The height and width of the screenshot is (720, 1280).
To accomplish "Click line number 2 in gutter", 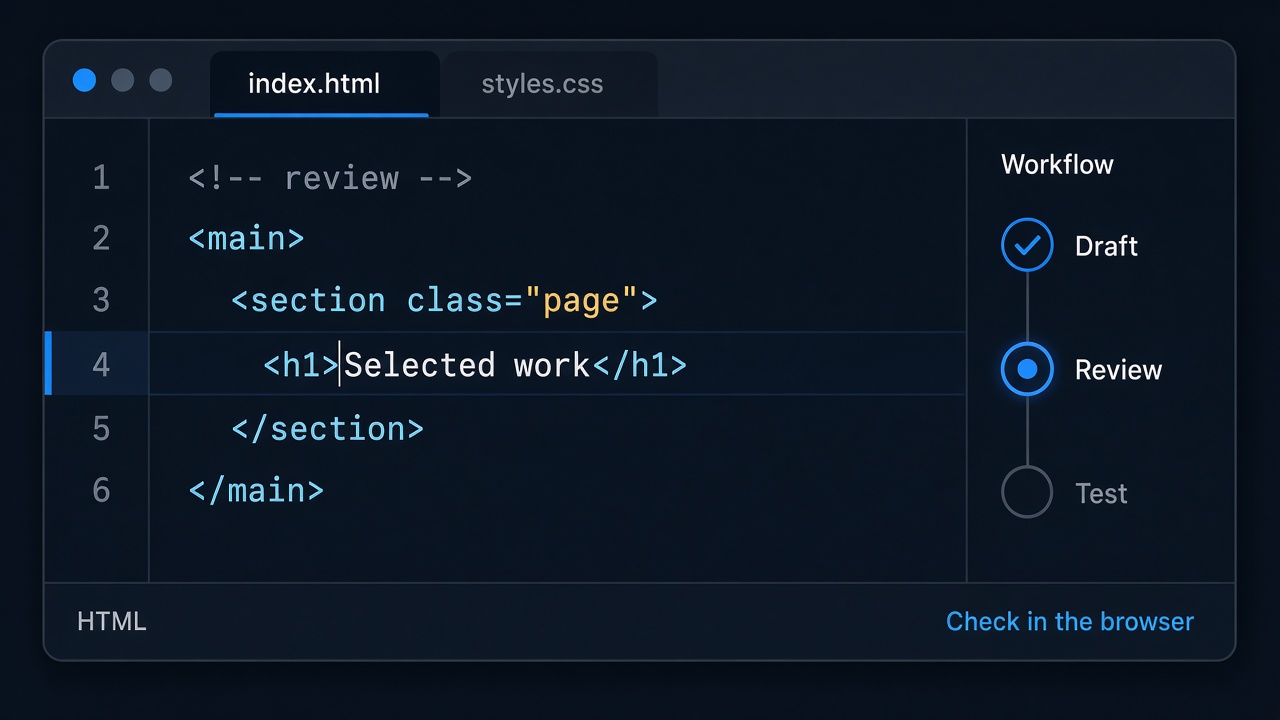I will pyautogui.click(x=101, y=239).
